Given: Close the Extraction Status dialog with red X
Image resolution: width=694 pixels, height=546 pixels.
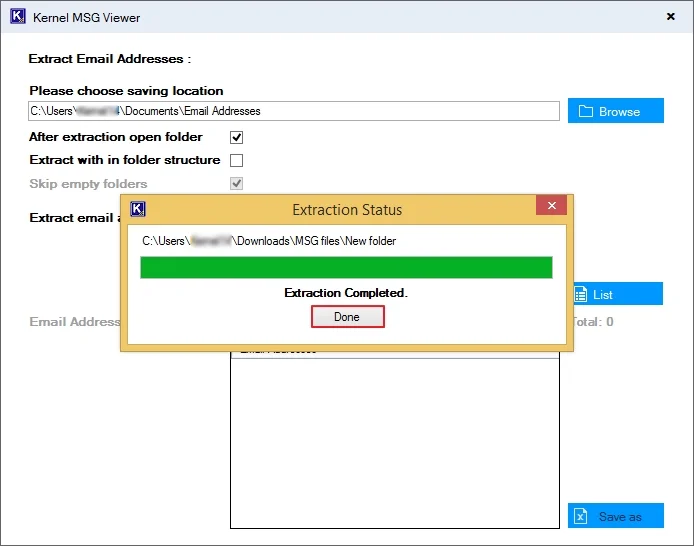Looking at the screenshot, I should [x=551, y=207].
